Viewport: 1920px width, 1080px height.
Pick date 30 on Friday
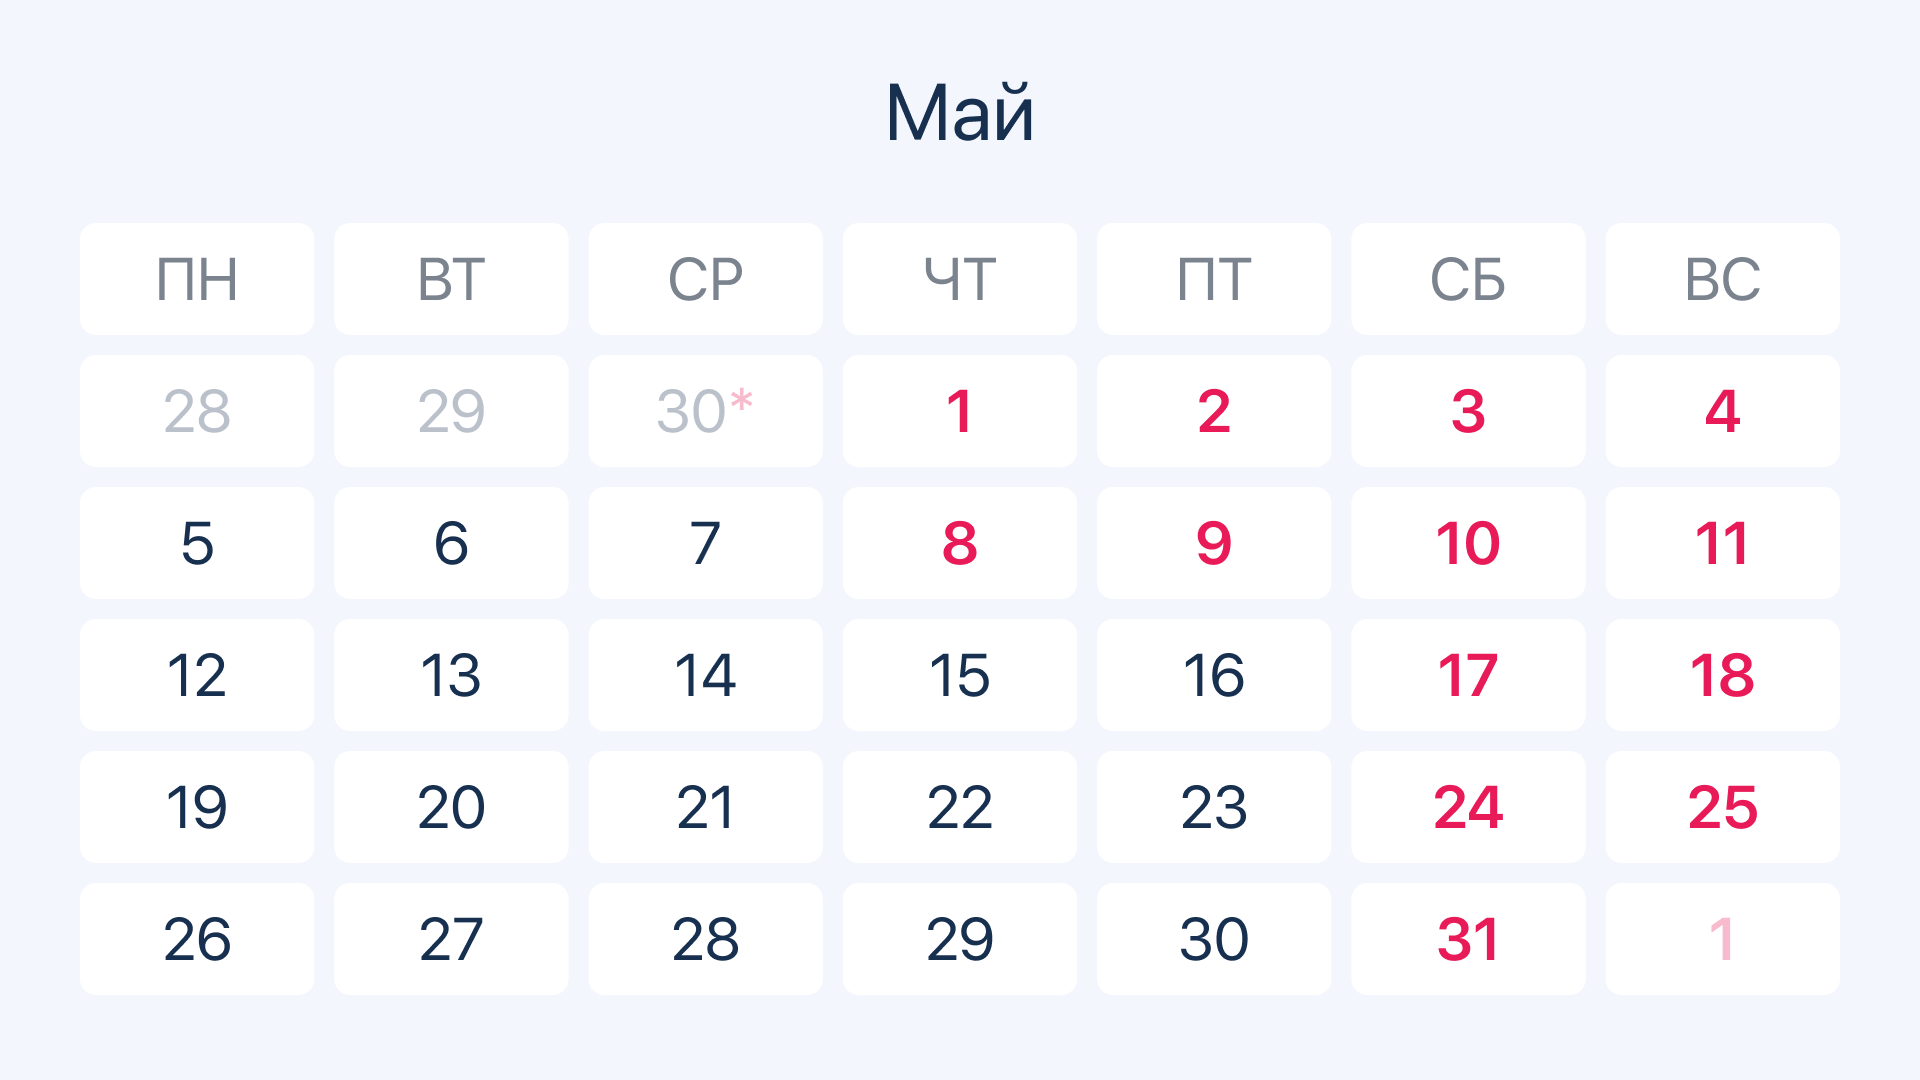coord(1213,939)
